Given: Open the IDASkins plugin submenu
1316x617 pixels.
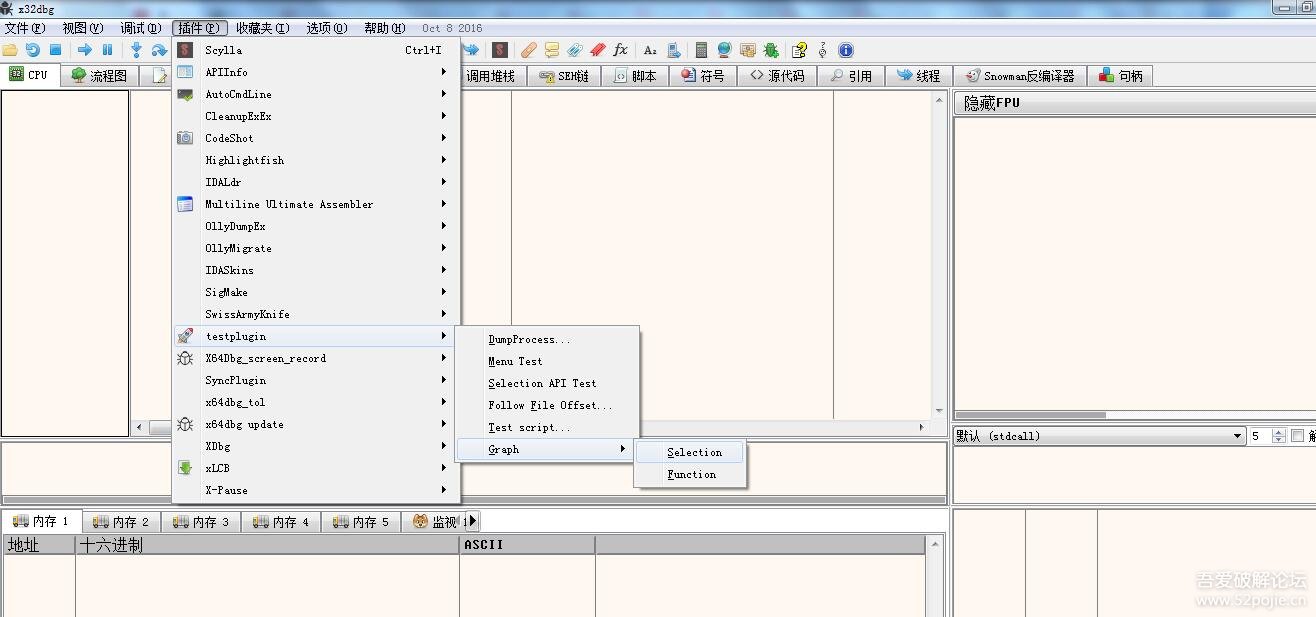Looking at the screenshot, I should pos(316,270).
